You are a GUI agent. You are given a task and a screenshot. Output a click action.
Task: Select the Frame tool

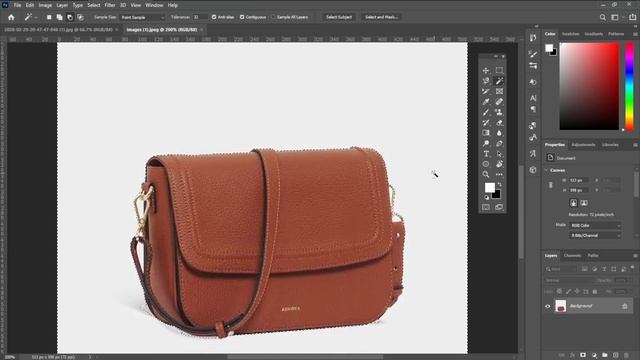click(x=499, y=91)
